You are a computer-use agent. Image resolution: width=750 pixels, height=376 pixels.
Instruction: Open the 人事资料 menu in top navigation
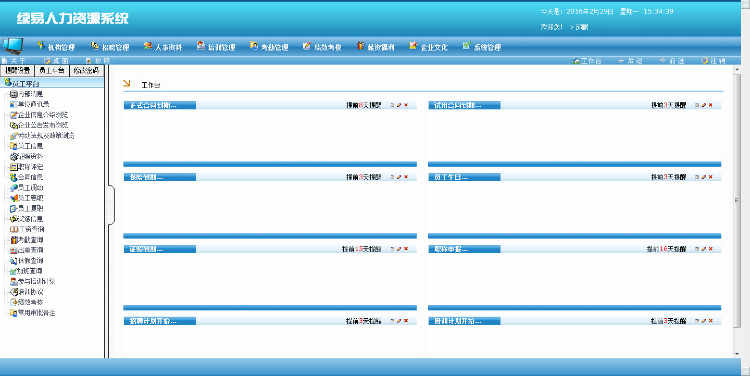[163, 46]
